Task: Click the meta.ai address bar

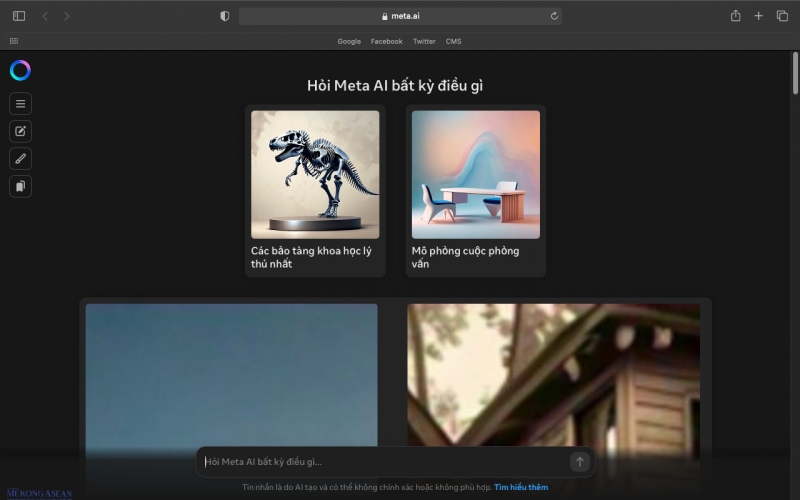Action: click(400, 16)
